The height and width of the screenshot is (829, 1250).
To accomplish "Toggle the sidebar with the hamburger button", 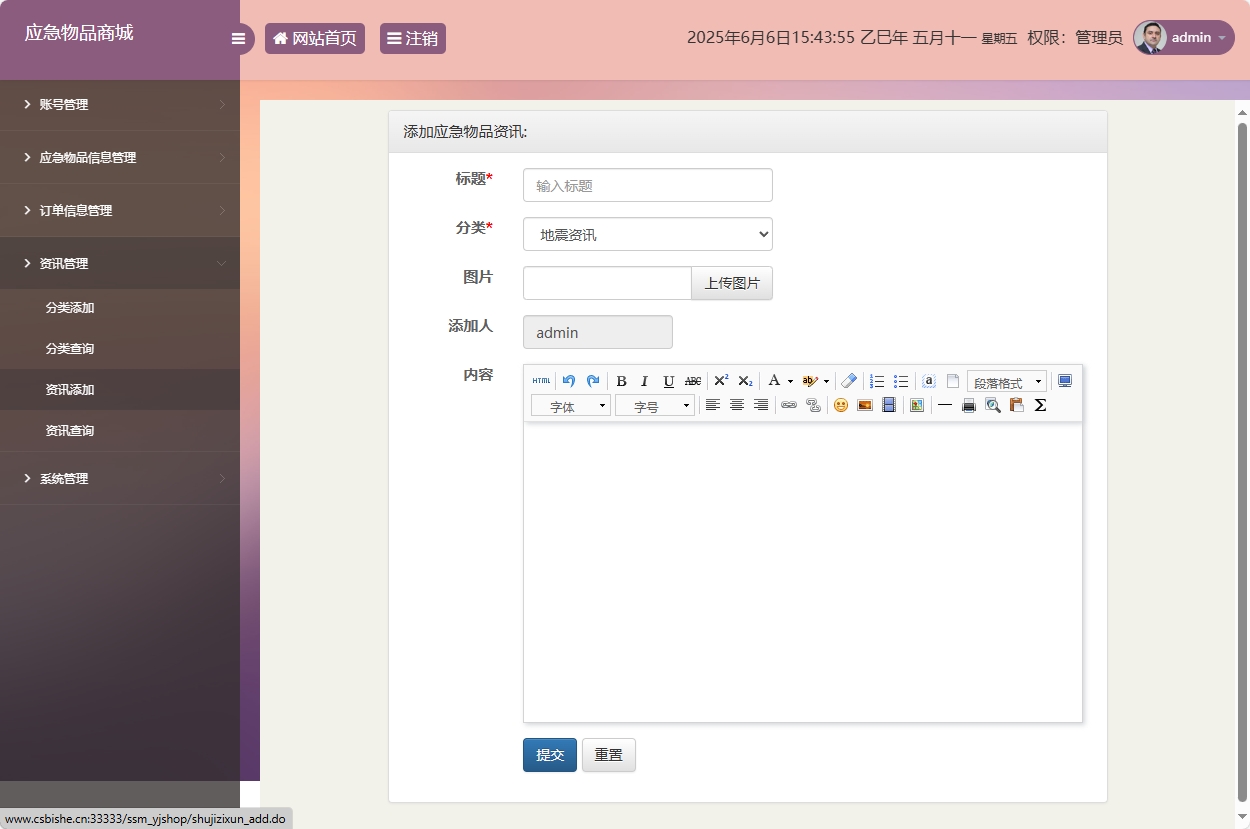I will 238,39.
